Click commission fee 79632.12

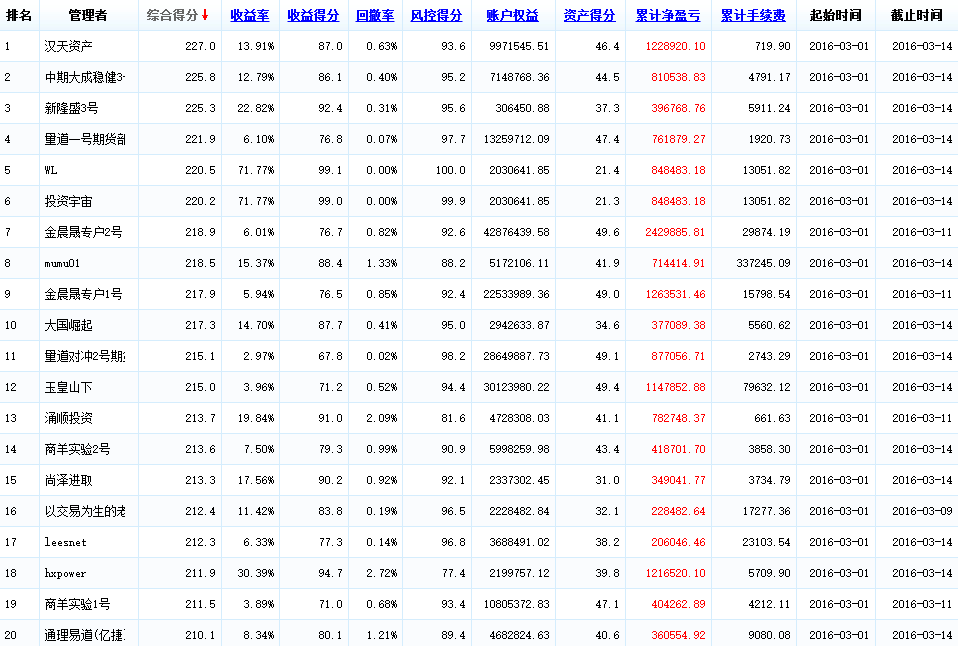[x=766, y=387]
